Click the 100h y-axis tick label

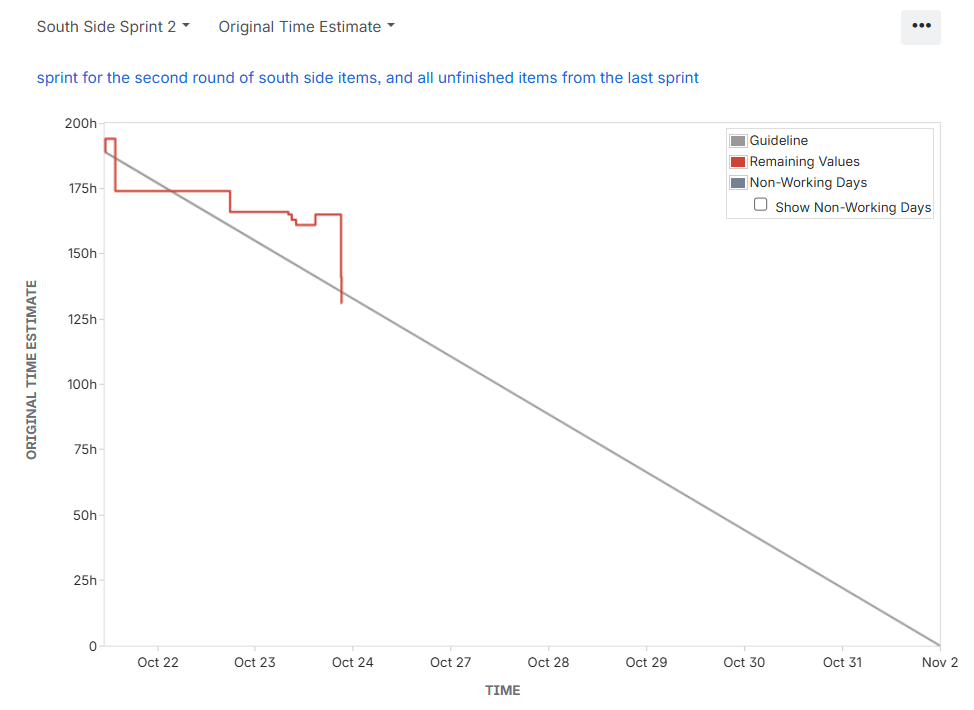[80, 385]
